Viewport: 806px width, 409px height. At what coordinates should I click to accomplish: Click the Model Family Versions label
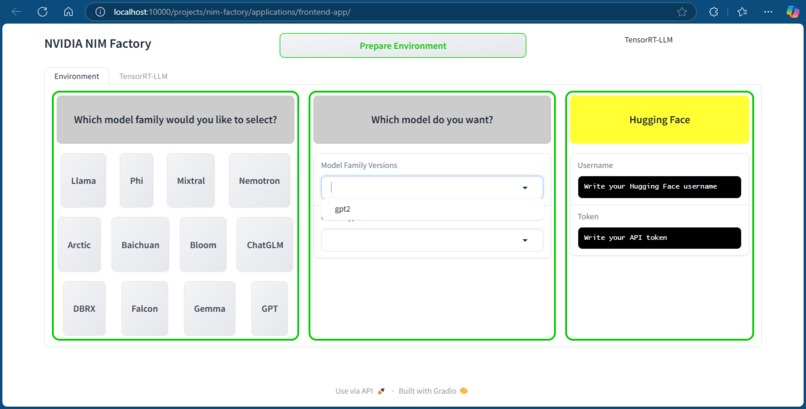pos(359,165)
